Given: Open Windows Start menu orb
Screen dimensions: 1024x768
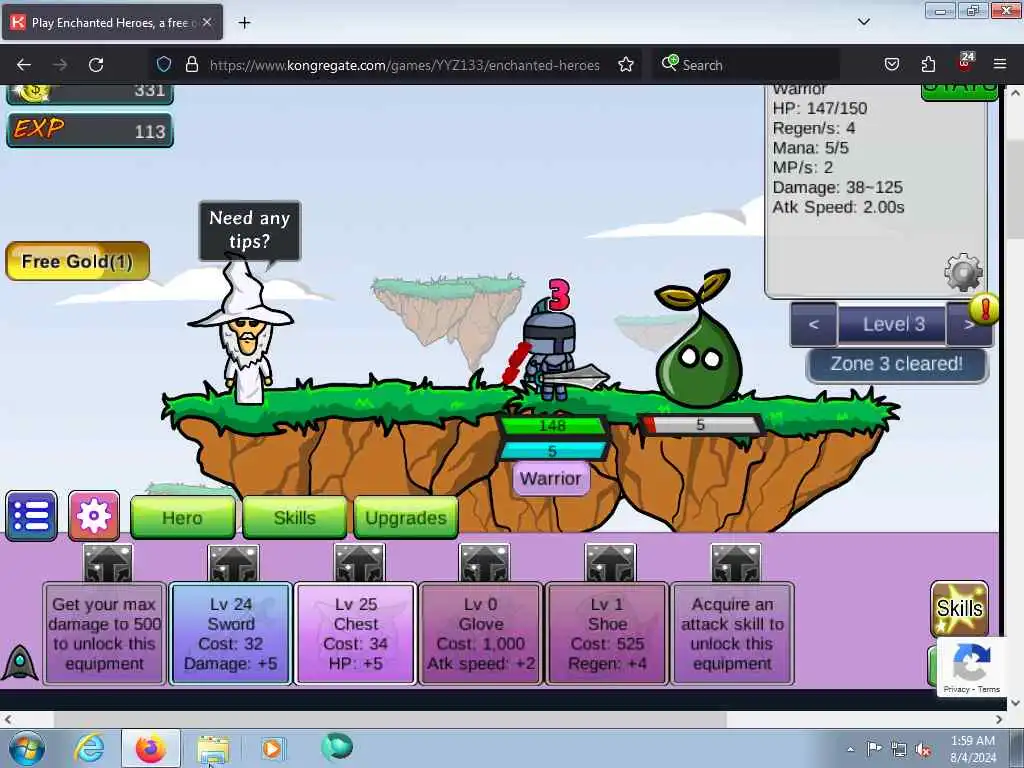Looking at the screenshot, I should (x=27, y=748).
